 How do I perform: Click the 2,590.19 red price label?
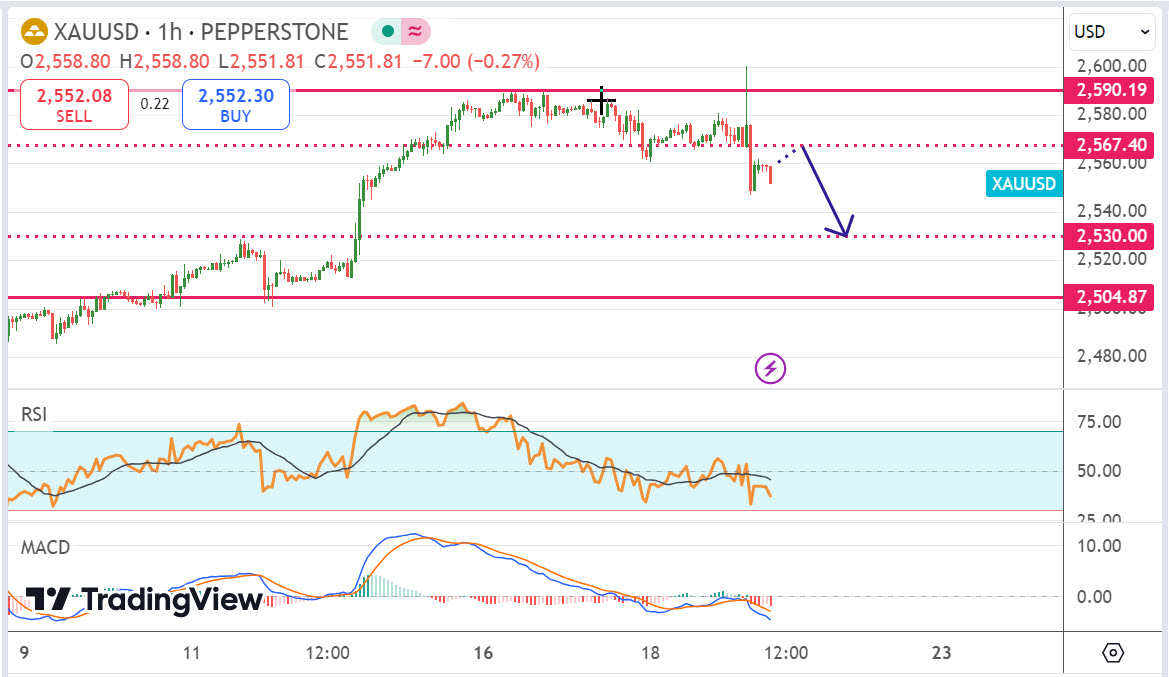(1110, 91)
